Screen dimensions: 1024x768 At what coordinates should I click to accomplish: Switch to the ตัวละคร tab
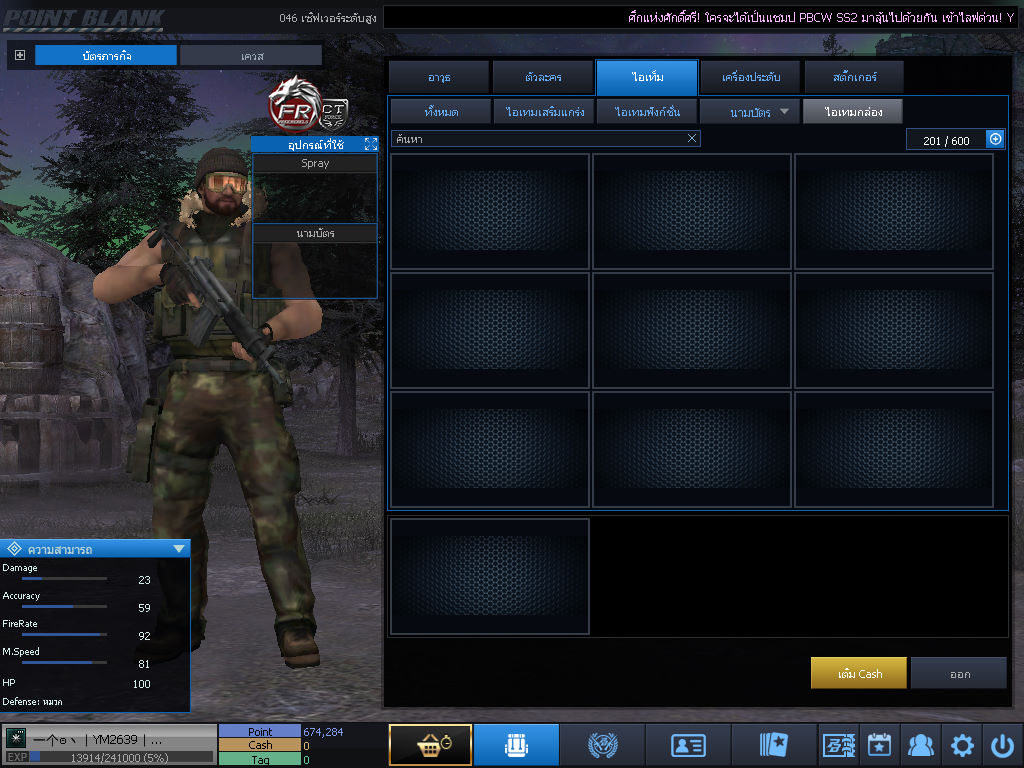(x=543, y=77)
